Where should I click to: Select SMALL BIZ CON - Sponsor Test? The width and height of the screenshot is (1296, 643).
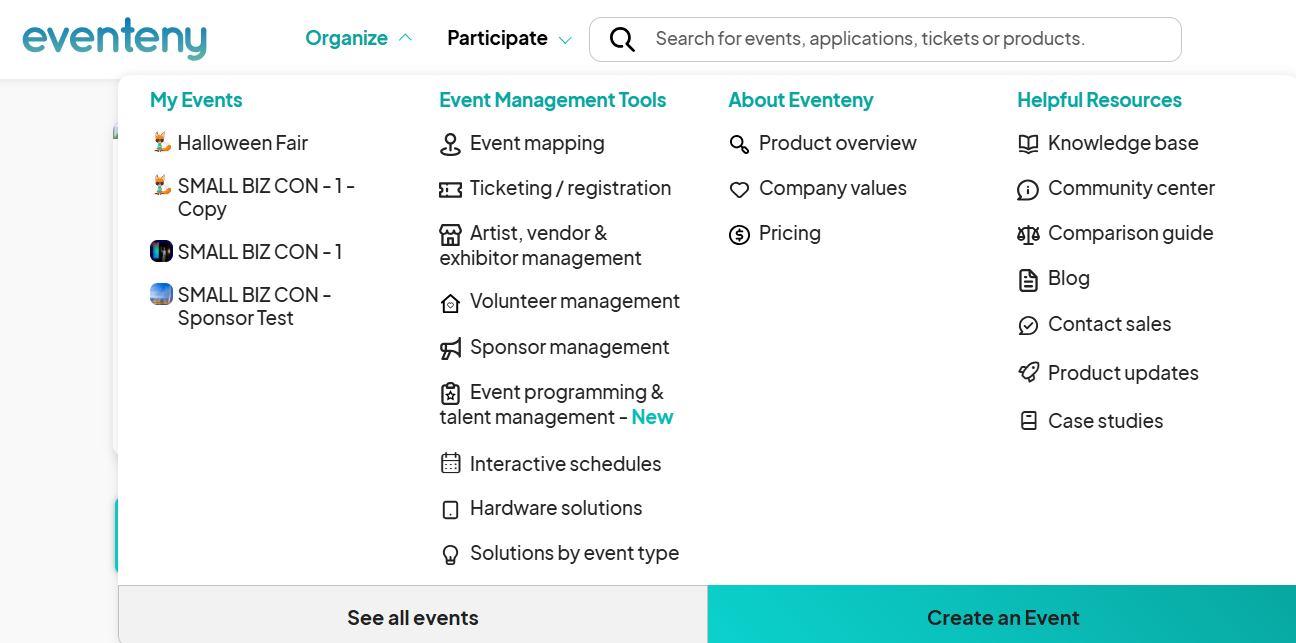[253, 306]
